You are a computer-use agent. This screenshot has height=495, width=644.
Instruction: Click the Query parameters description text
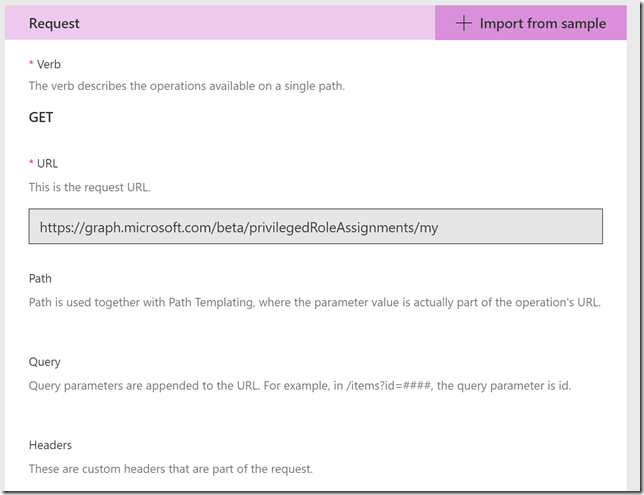(300, 386)
